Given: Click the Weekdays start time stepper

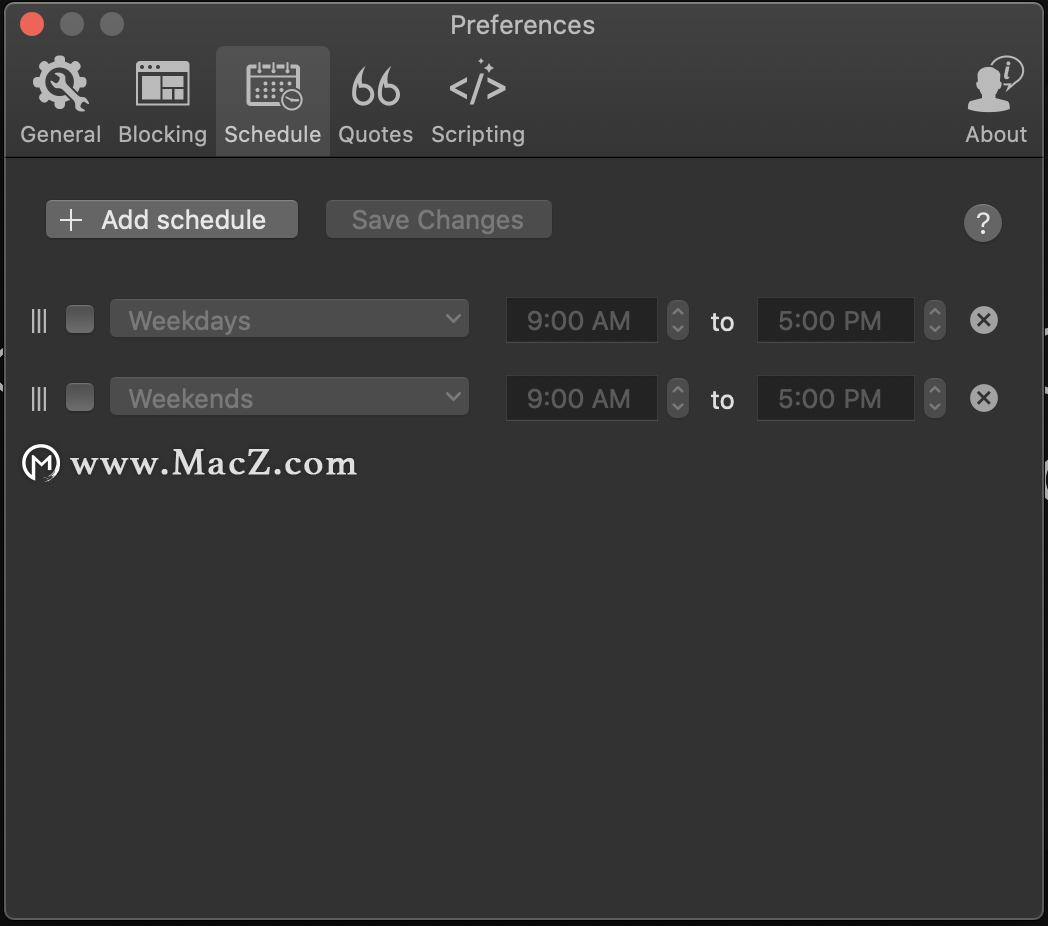Looking at the screenshot, I should click(x=678, y=320).
